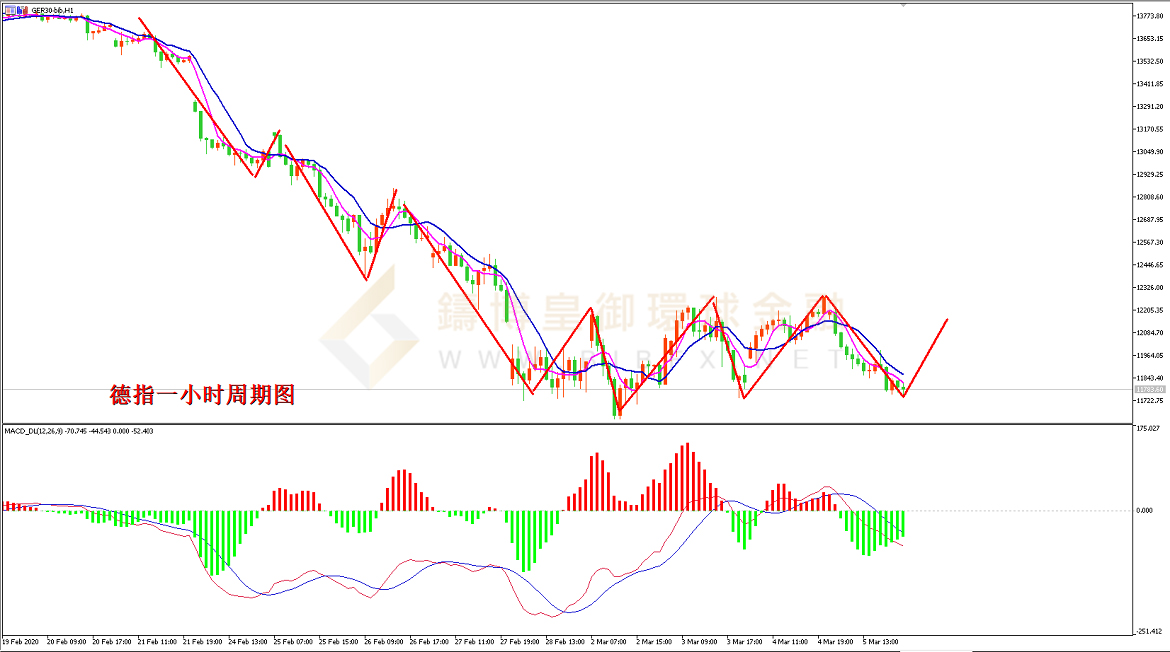Image resolution: width=1170 pixels, height=652 pixels.
Task: Click the chart shift triangle marker at top
Action: coord(904,6)
